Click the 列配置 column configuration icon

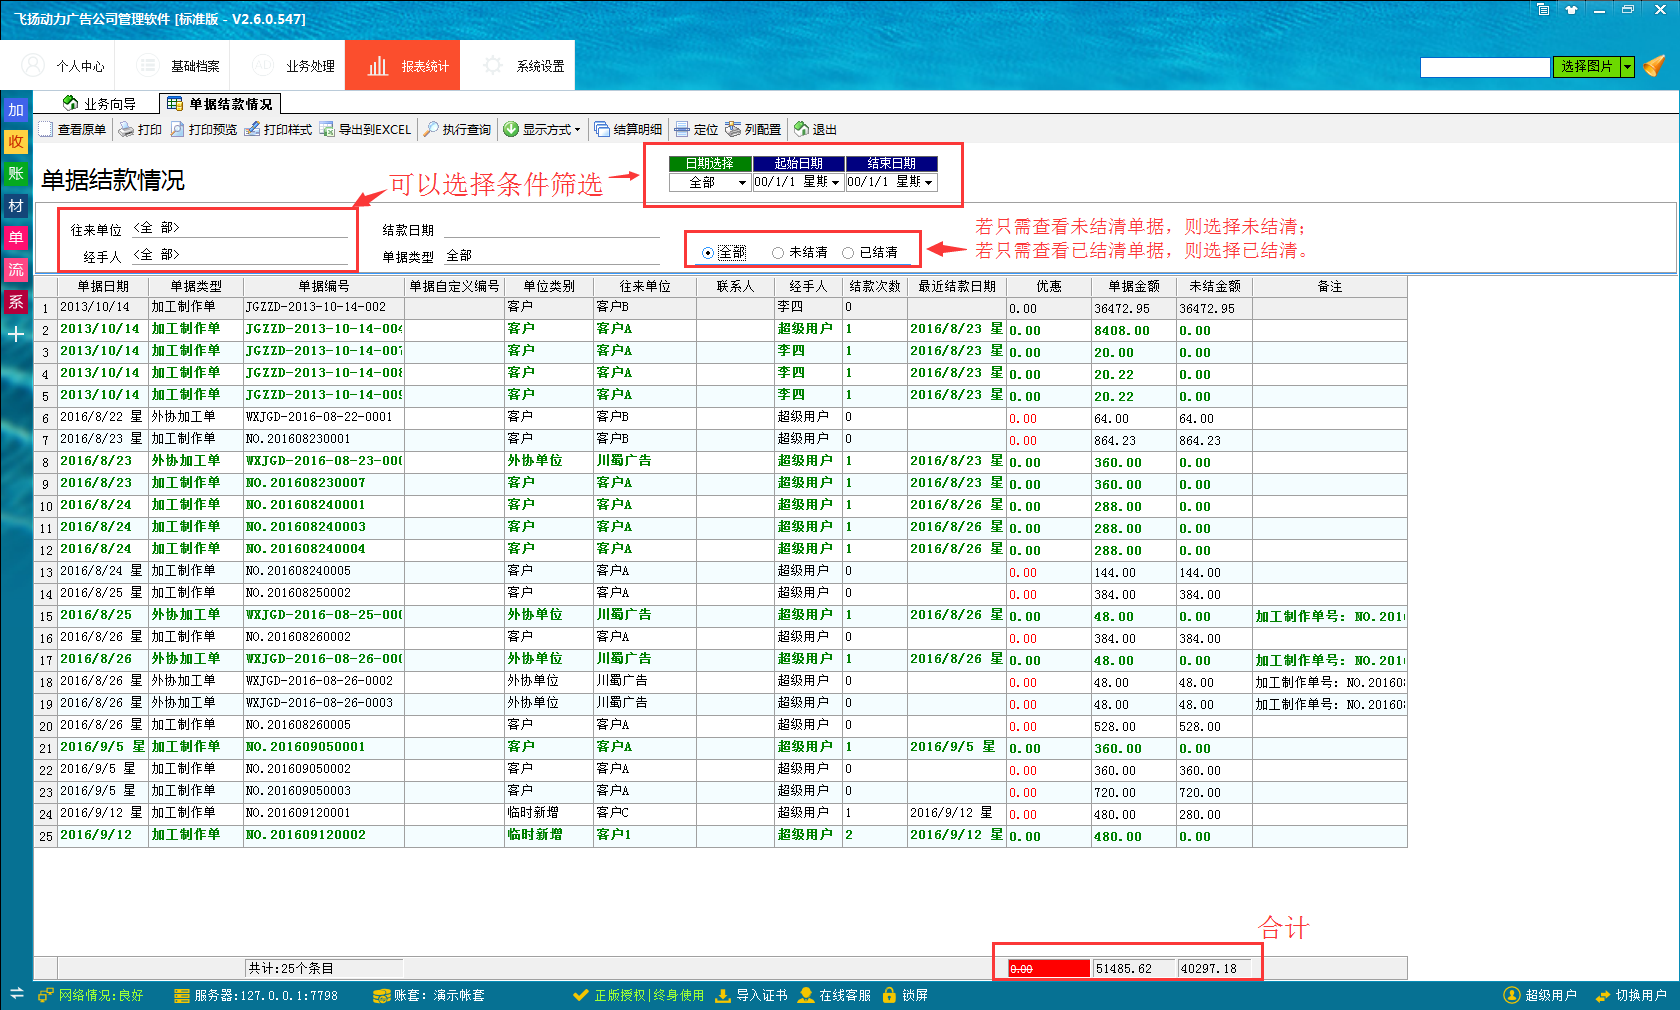(759, 128)
